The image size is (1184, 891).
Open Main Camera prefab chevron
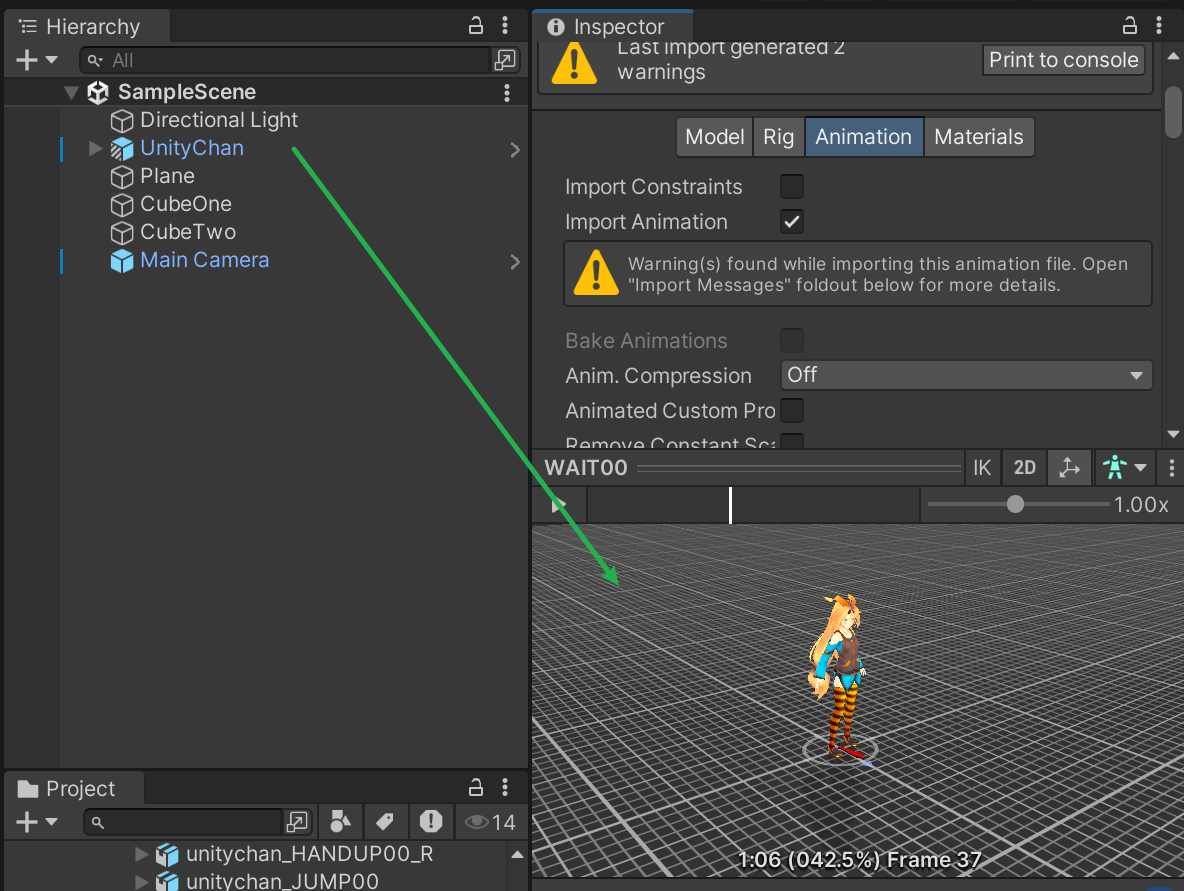click(515, 261)
